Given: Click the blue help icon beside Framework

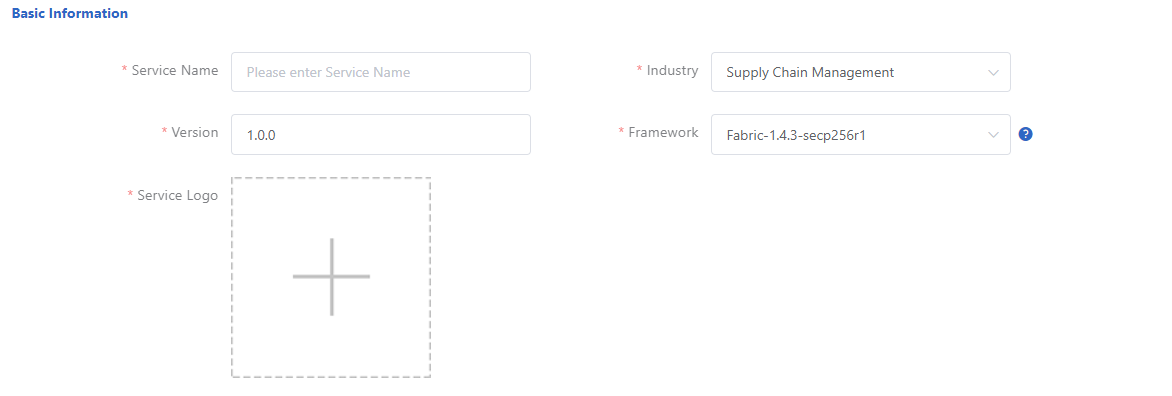Looking at the screenshot, I should point(1026,134).
